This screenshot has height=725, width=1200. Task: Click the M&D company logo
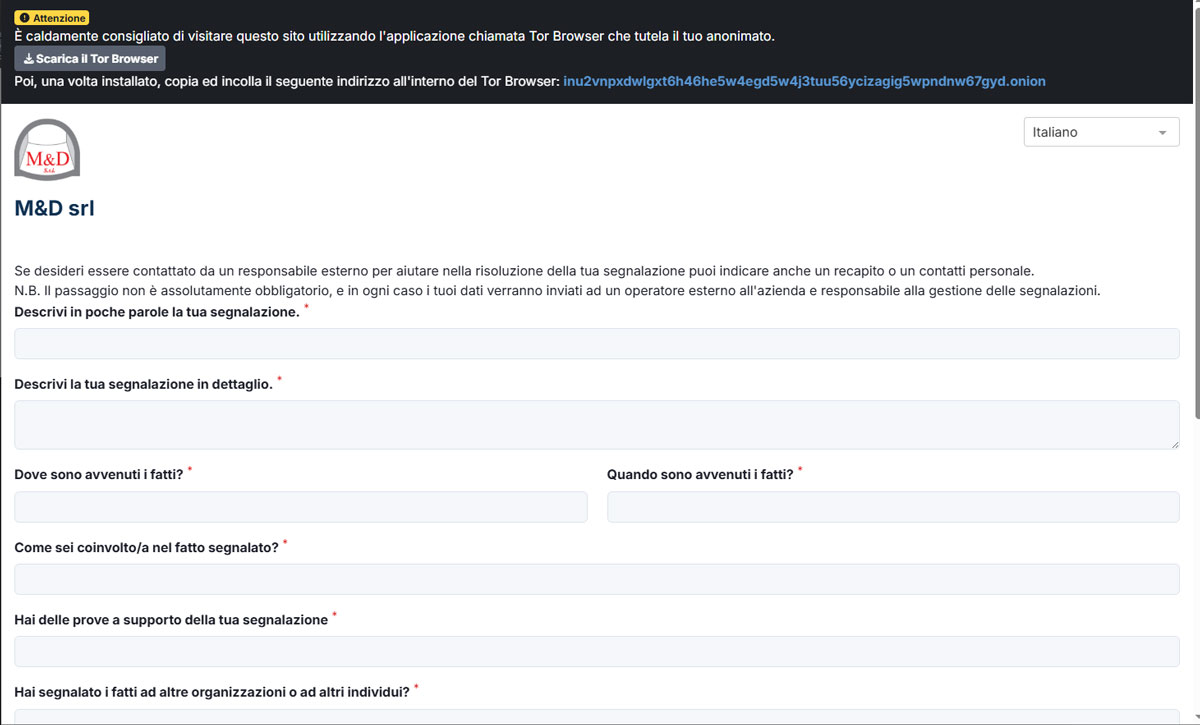tap(47, 150)
